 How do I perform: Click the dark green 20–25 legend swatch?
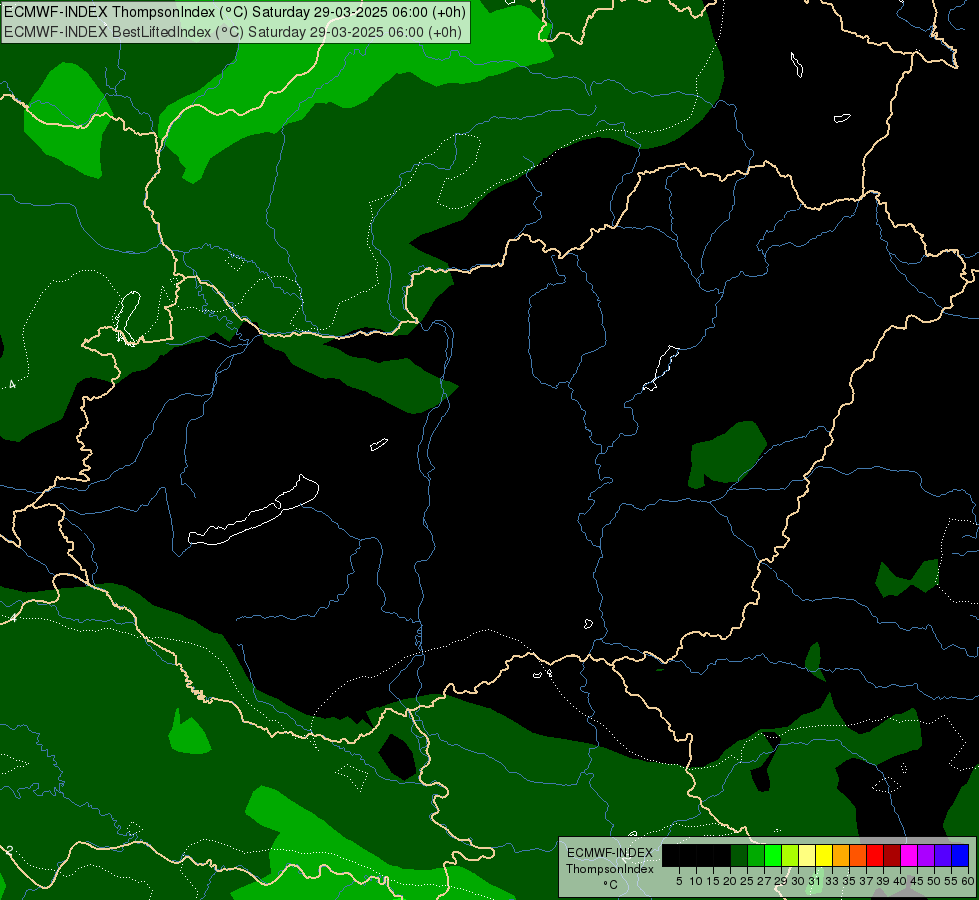(x=739, y=855)
